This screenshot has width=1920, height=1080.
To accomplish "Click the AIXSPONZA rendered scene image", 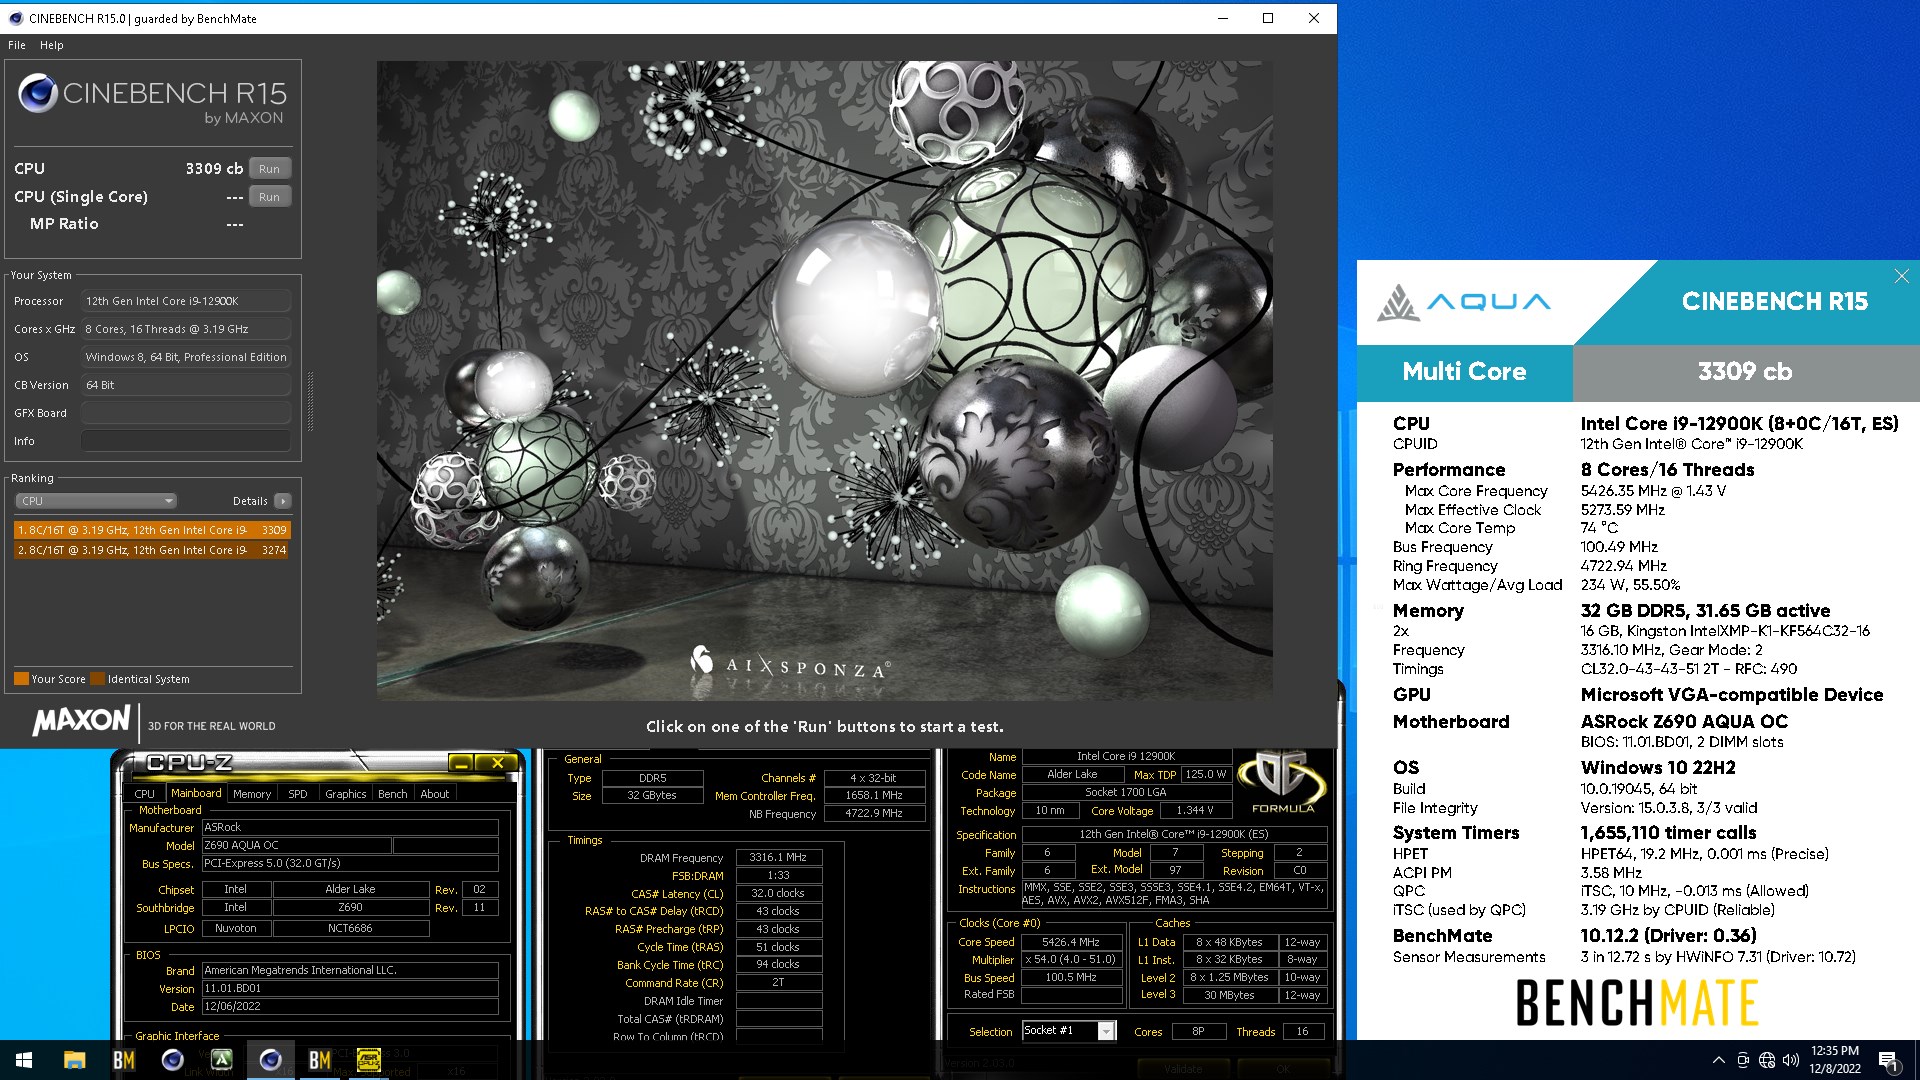I will point(824,380).
